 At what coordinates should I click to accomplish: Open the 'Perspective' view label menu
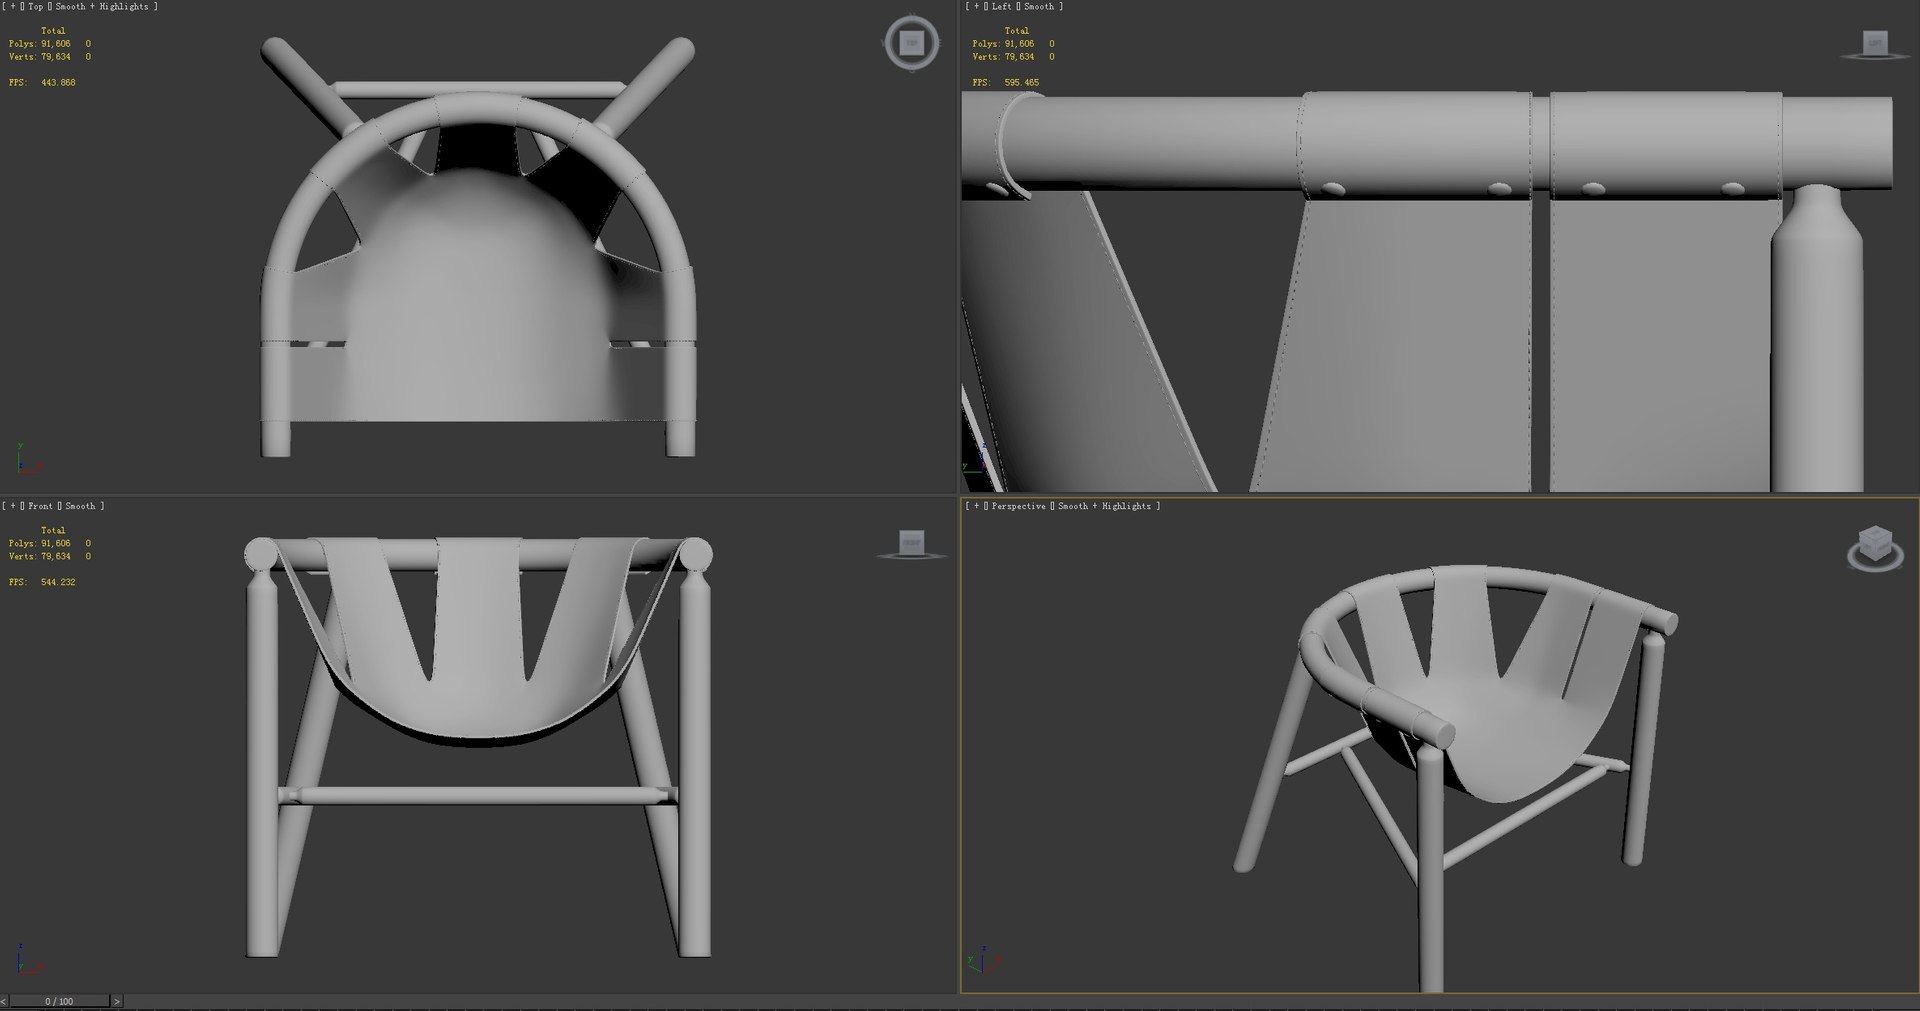(1020, 506)
